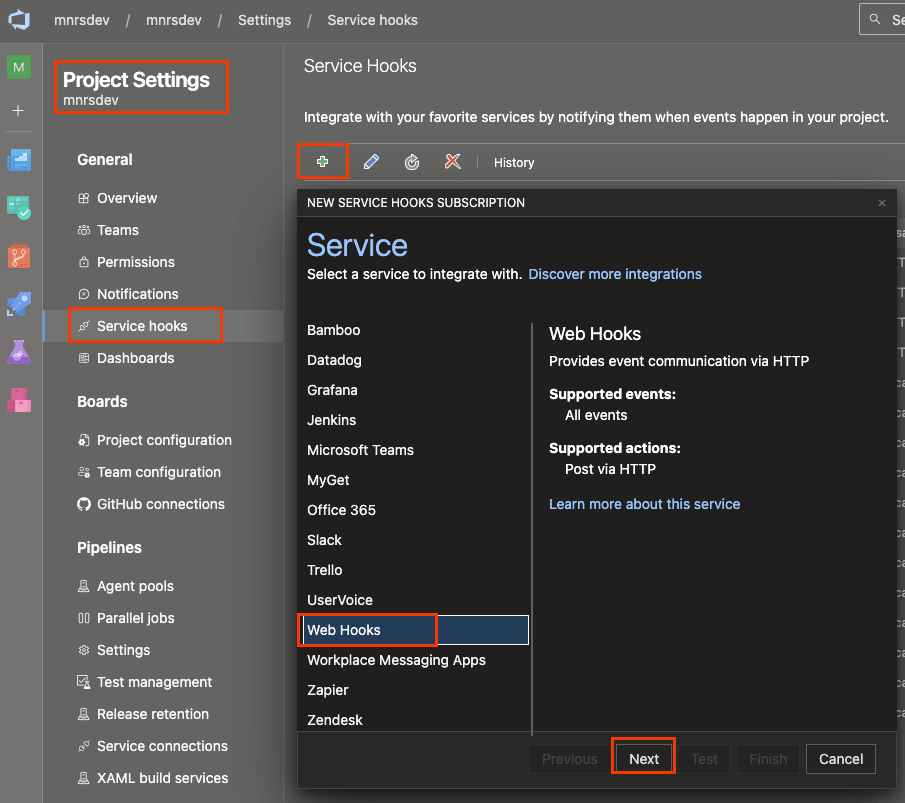The image size is (905, 803).
Task: Open Learn more about this service link
Action: point(644,505)
